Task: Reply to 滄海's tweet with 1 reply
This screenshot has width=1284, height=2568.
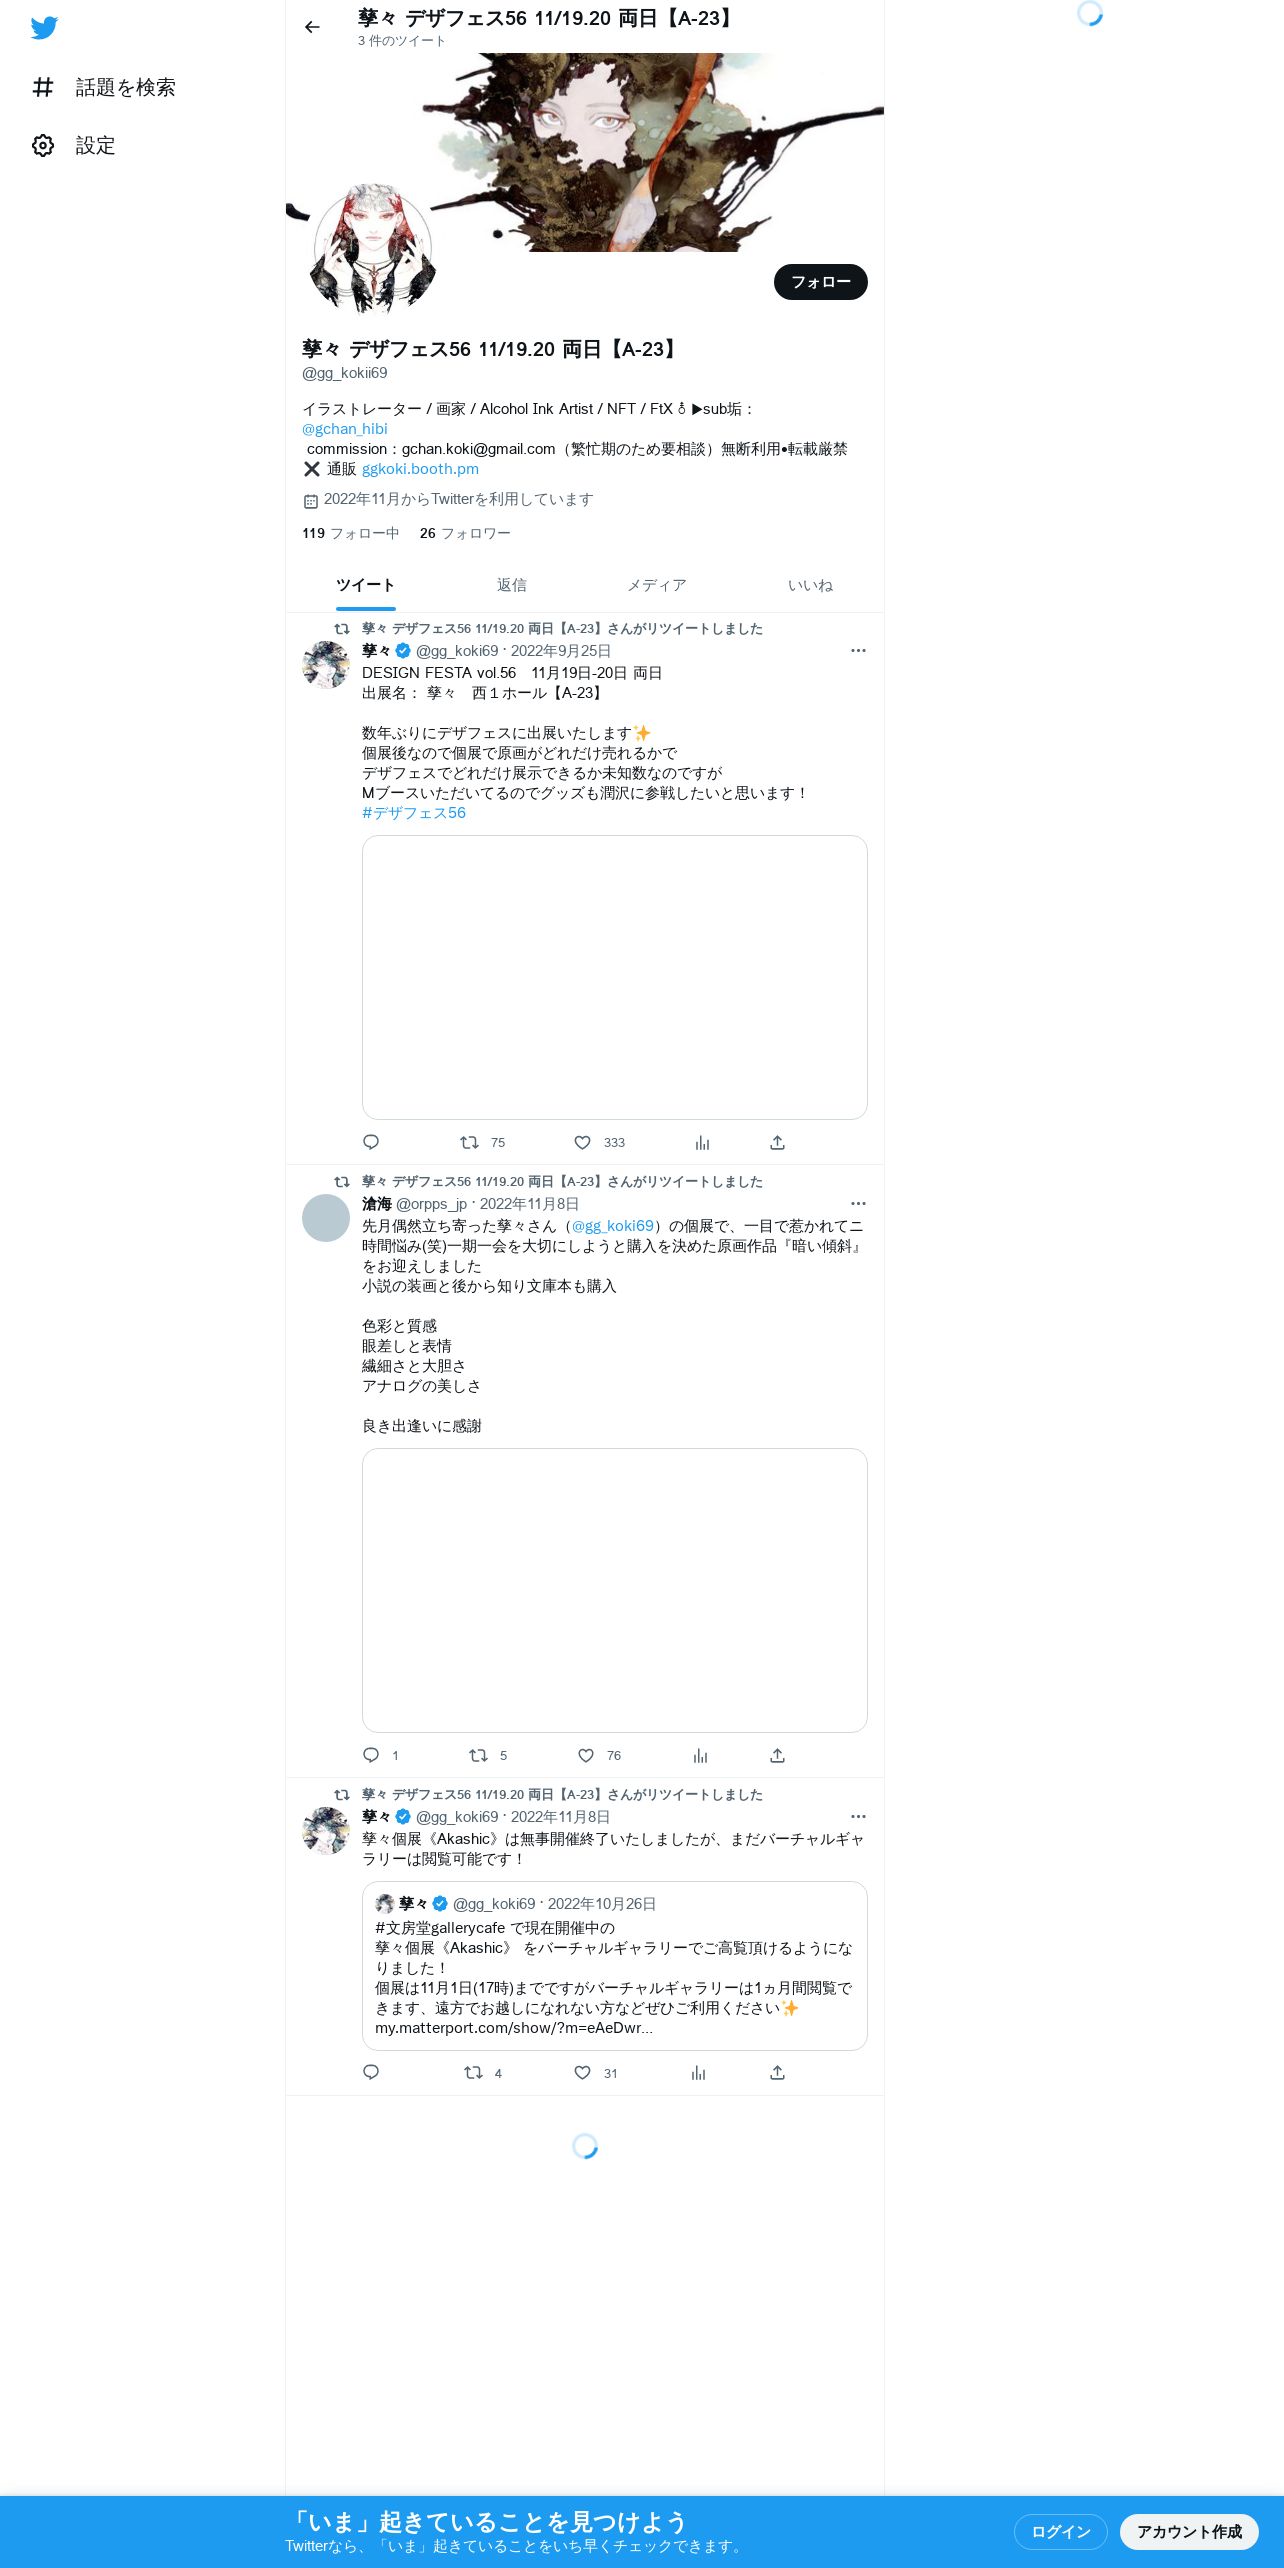Action: pos(371,1755)
